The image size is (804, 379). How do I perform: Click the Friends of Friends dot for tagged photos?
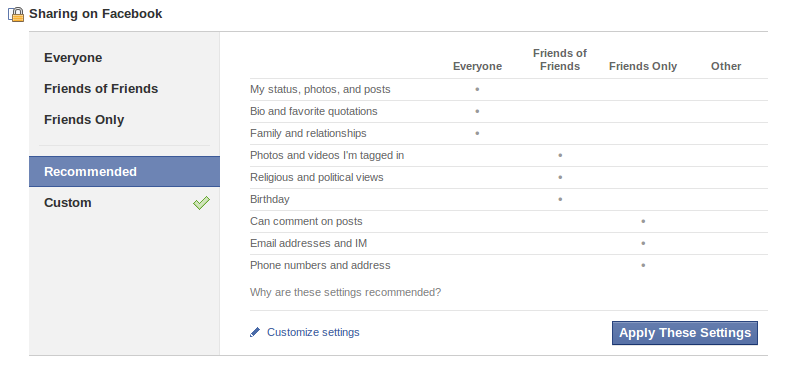tap(560, 155)
